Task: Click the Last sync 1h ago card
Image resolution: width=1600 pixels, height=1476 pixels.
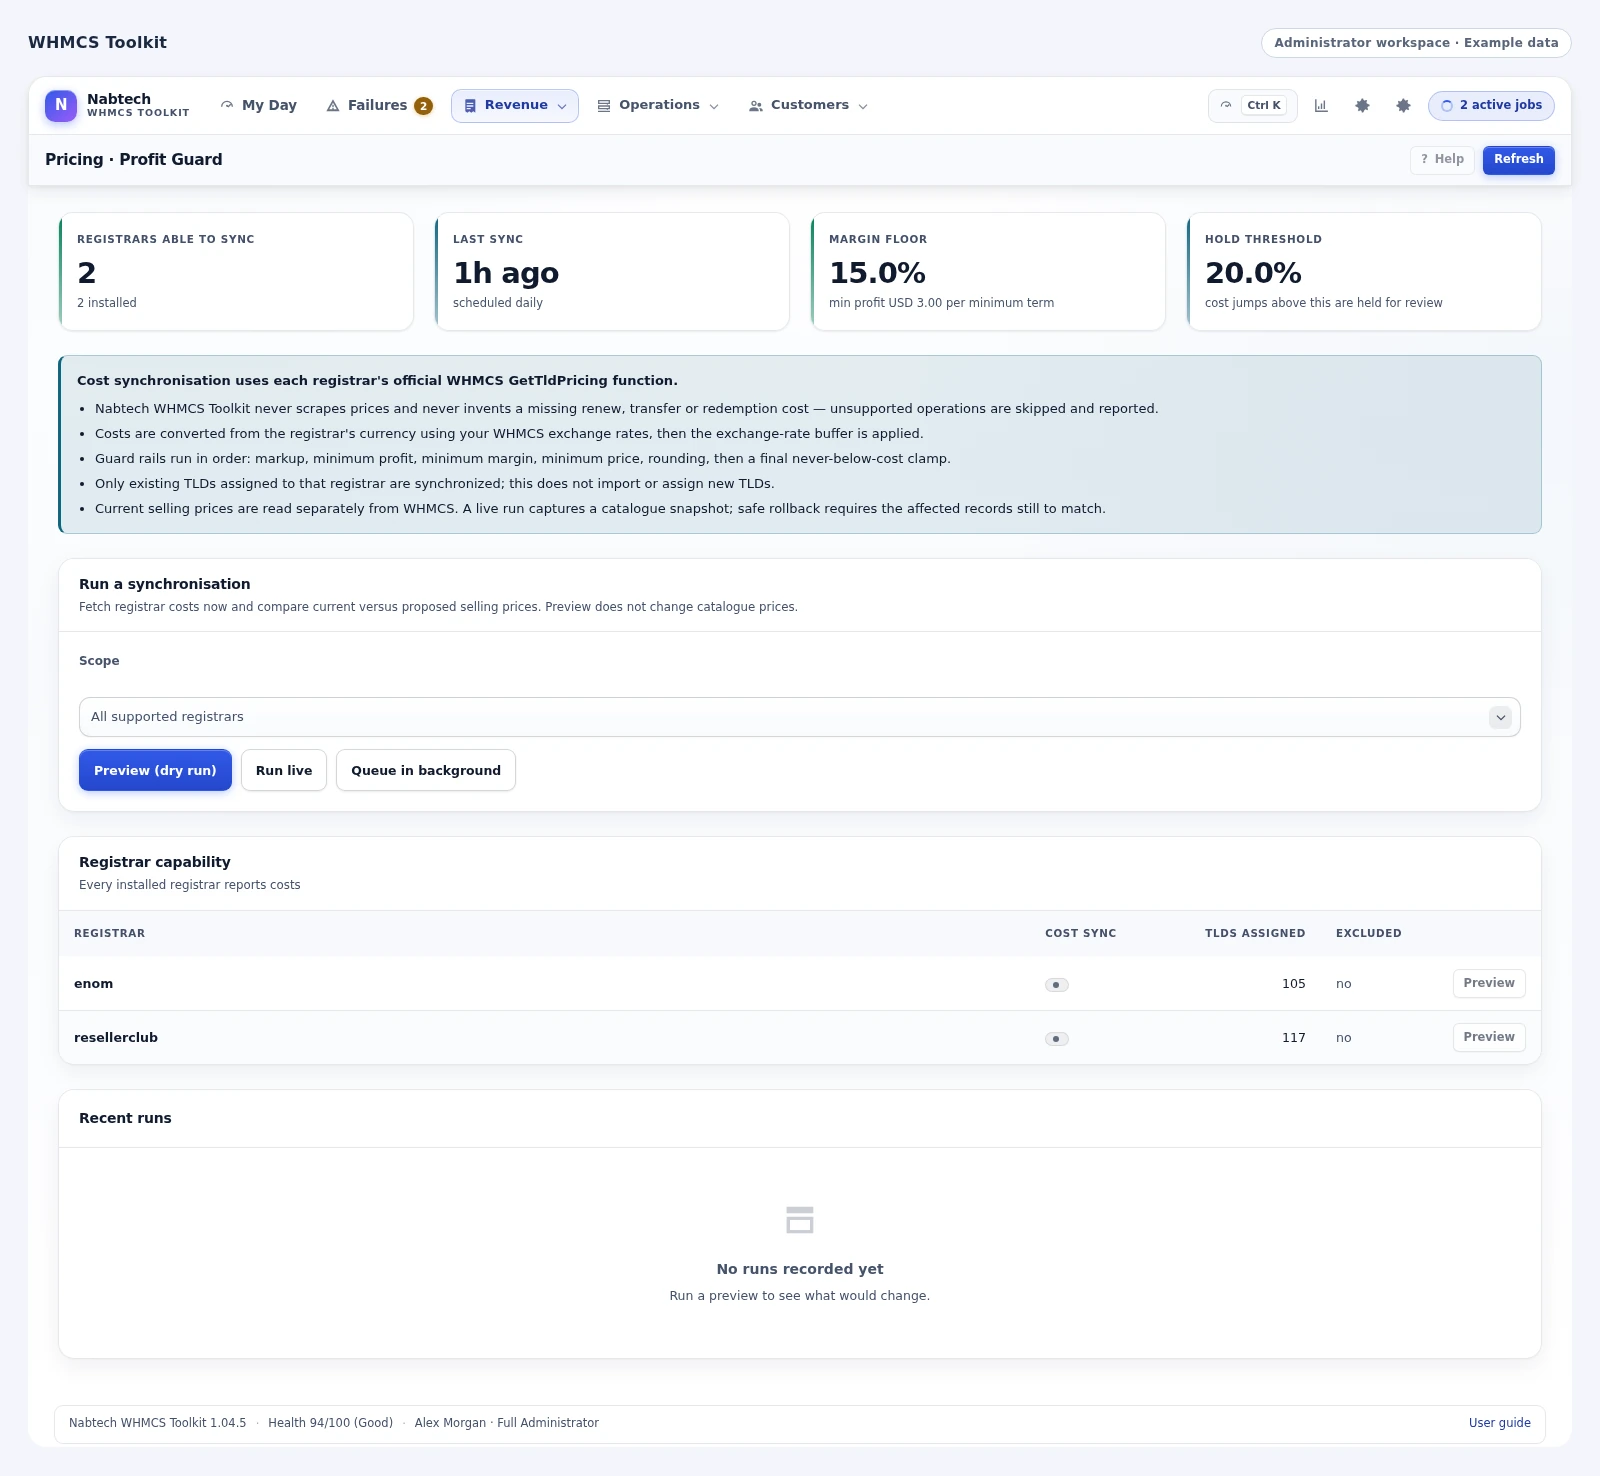Action: [x=612, y=271]
